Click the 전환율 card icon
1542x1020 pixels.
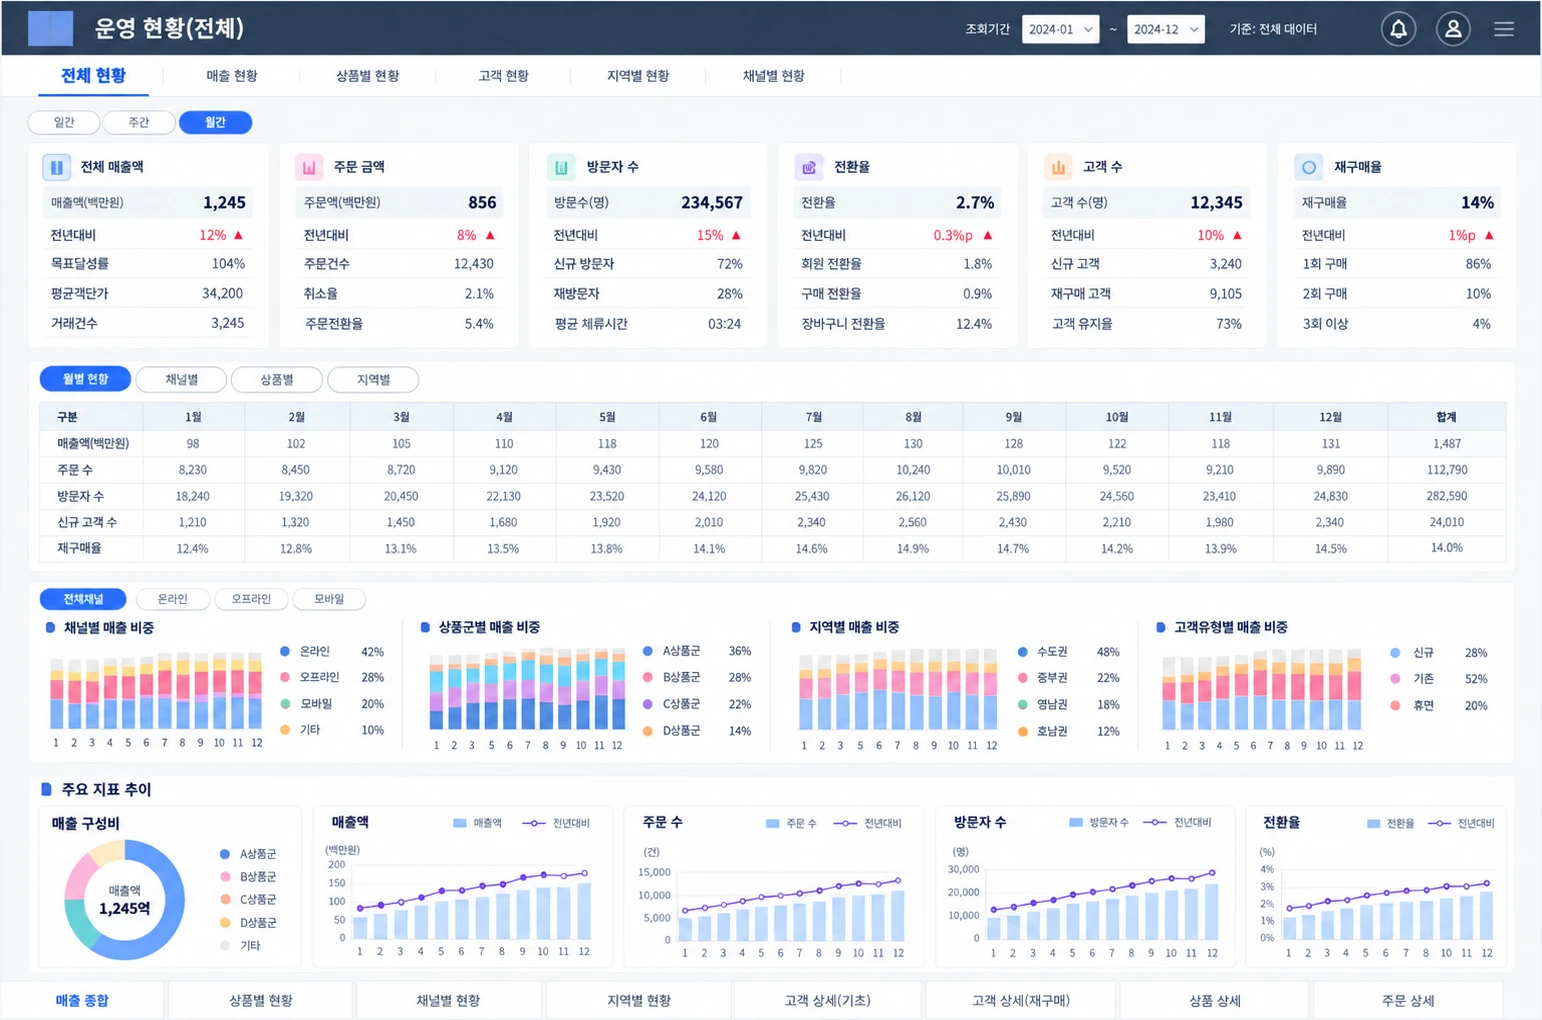tap(809, 167)
